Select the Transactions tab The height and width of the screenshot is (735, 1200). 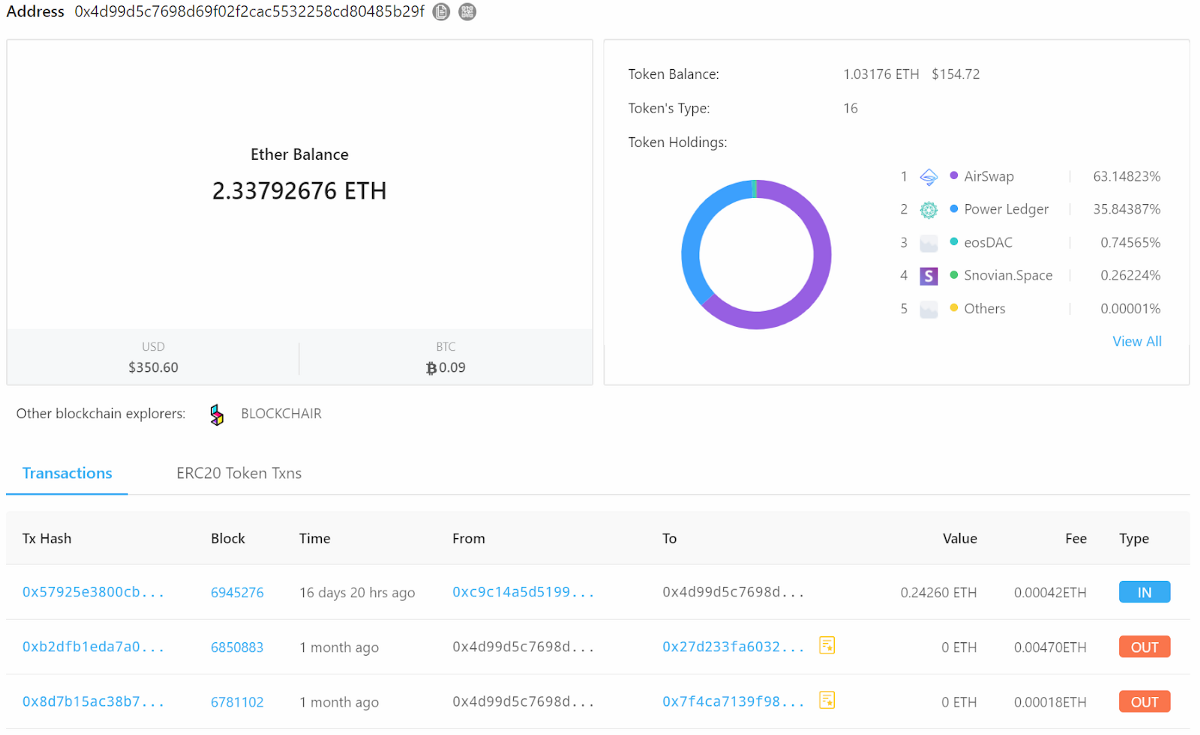[67, 473]
